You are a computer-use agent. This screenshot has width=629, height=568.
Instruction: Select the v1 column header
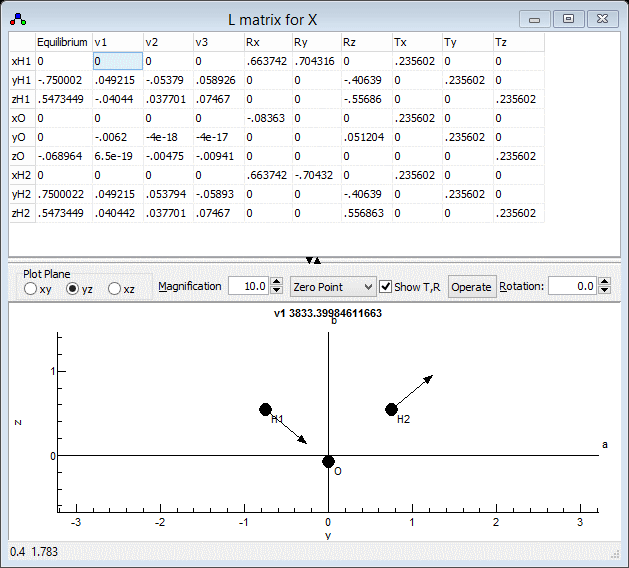[118, 43]
